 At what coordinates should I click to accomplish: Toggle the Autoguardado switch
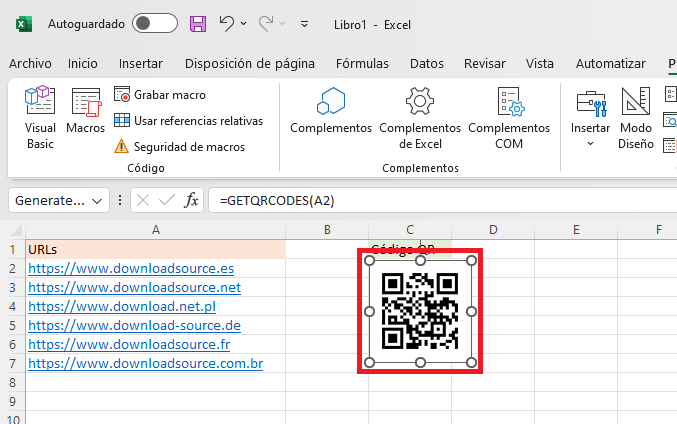pos(155,23)
